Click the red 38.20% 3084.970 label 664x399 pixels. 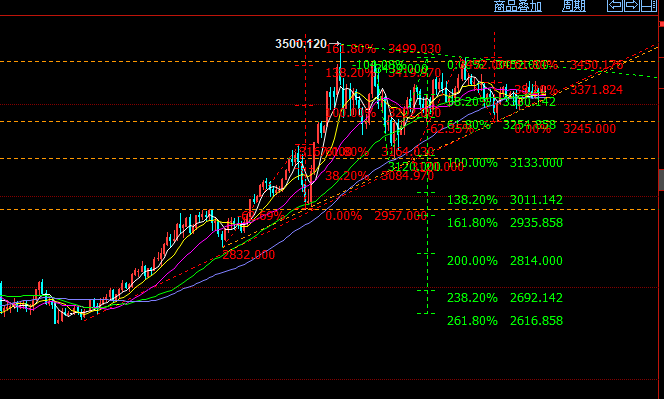coord(379,175)
